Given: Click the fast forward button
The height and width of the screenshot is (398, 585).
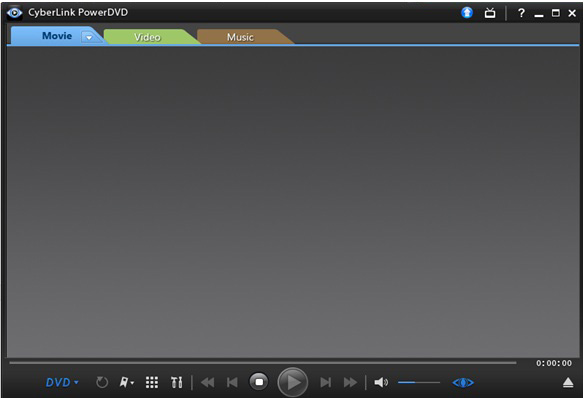Looking at the screenshot, I should click(x=350, y=382).
